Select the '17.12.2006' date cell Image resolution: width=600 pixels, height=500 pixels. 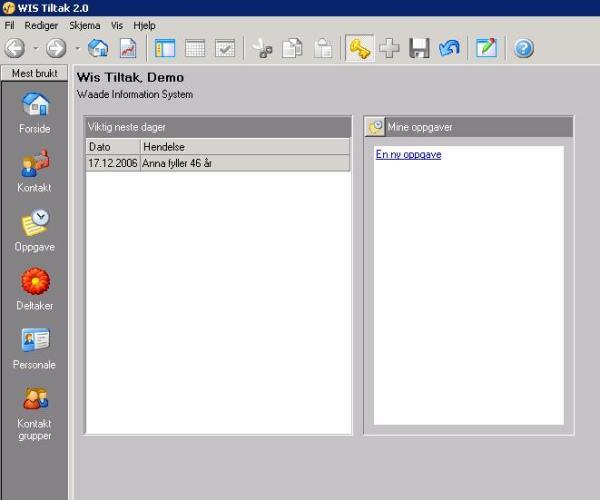[113, 163]
